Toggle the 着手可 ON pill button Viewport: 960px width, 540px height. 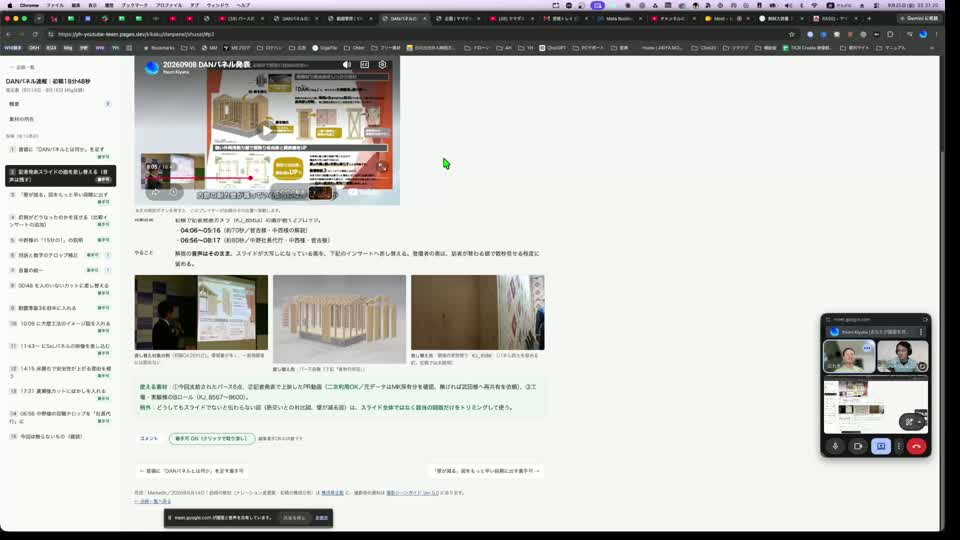[x=211, y=438]
